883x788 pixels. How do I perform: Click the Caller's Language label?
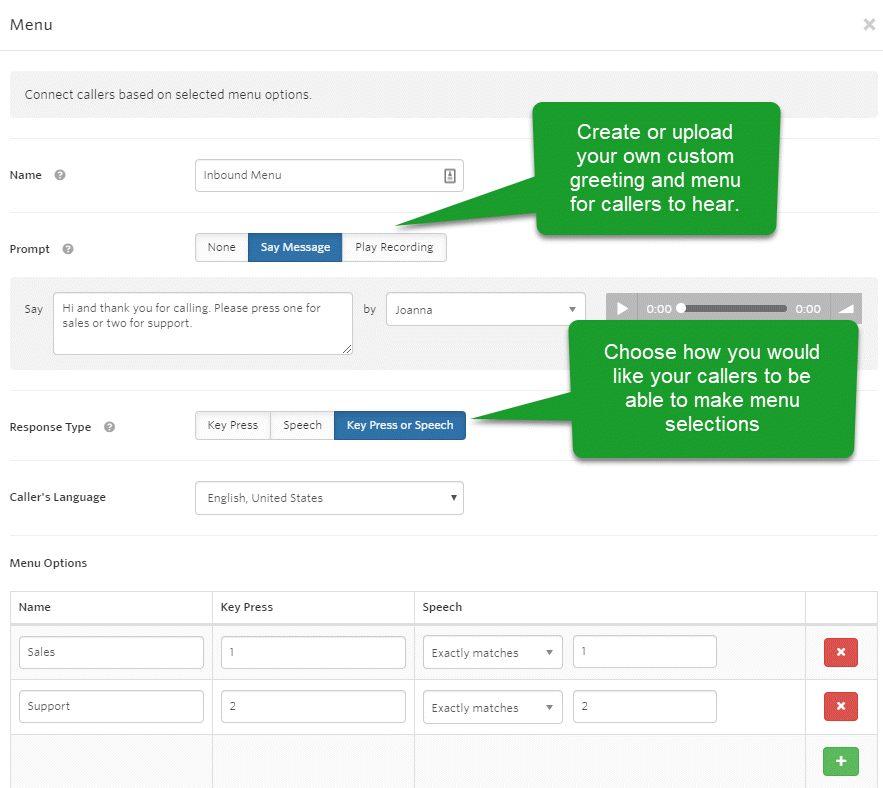57,497
